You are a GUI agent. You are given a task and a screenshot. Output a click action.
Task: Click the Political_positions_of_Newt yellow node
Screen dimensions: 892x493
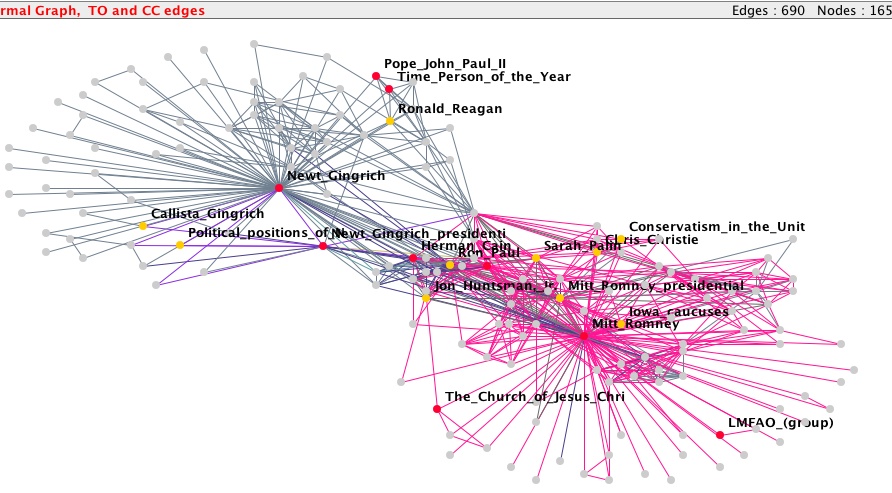tap(180, 245)
